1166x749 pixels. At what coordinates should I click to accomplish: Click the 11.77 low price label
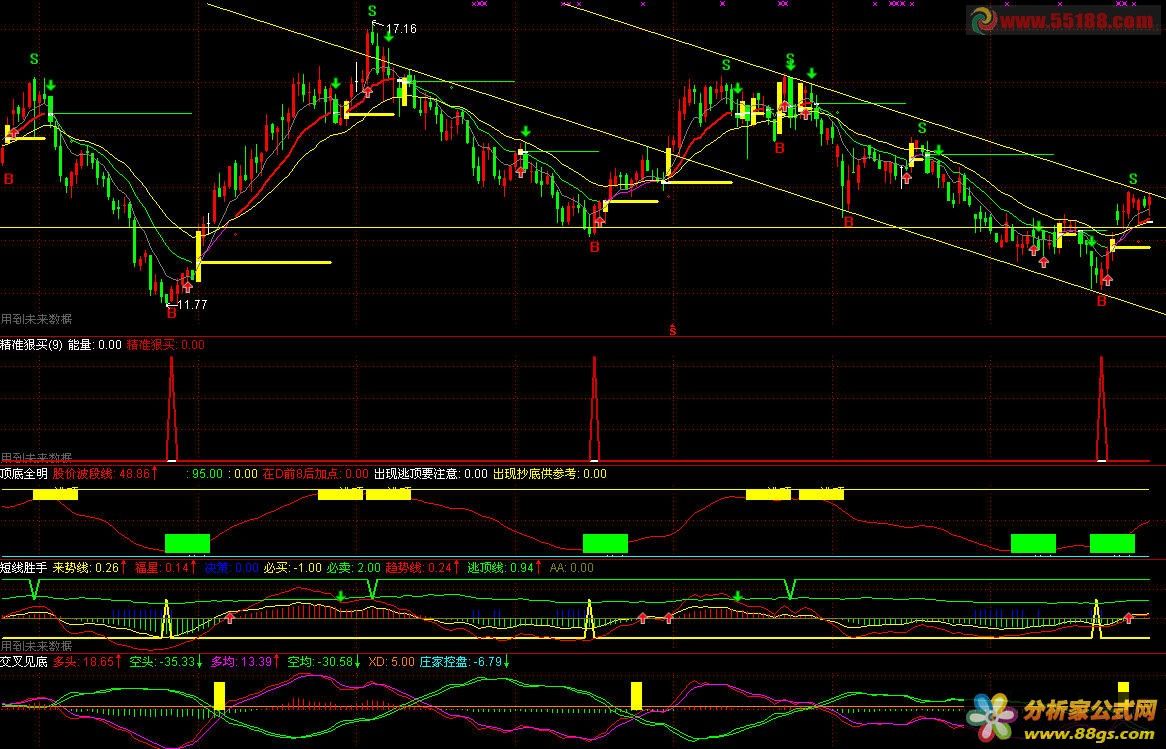point(192,304)
